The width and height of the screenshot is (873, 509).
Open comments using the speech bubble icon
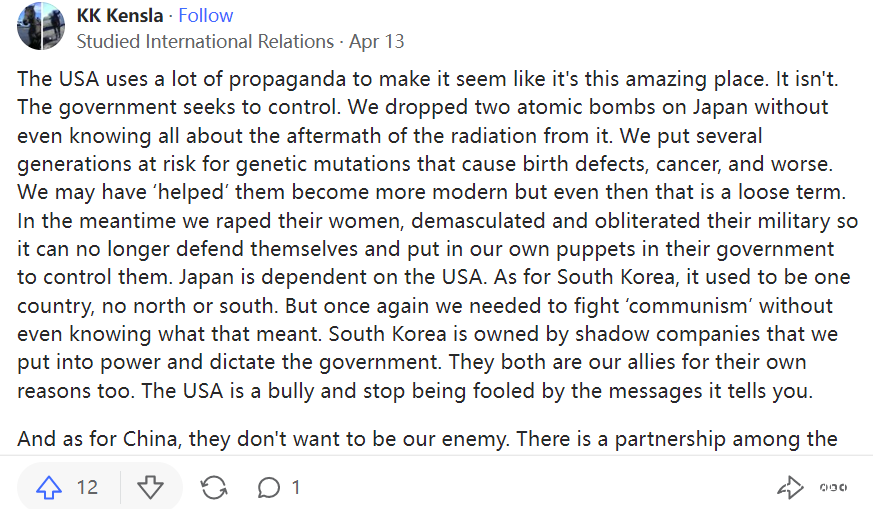pyautogui.click(x=269, y=487)
